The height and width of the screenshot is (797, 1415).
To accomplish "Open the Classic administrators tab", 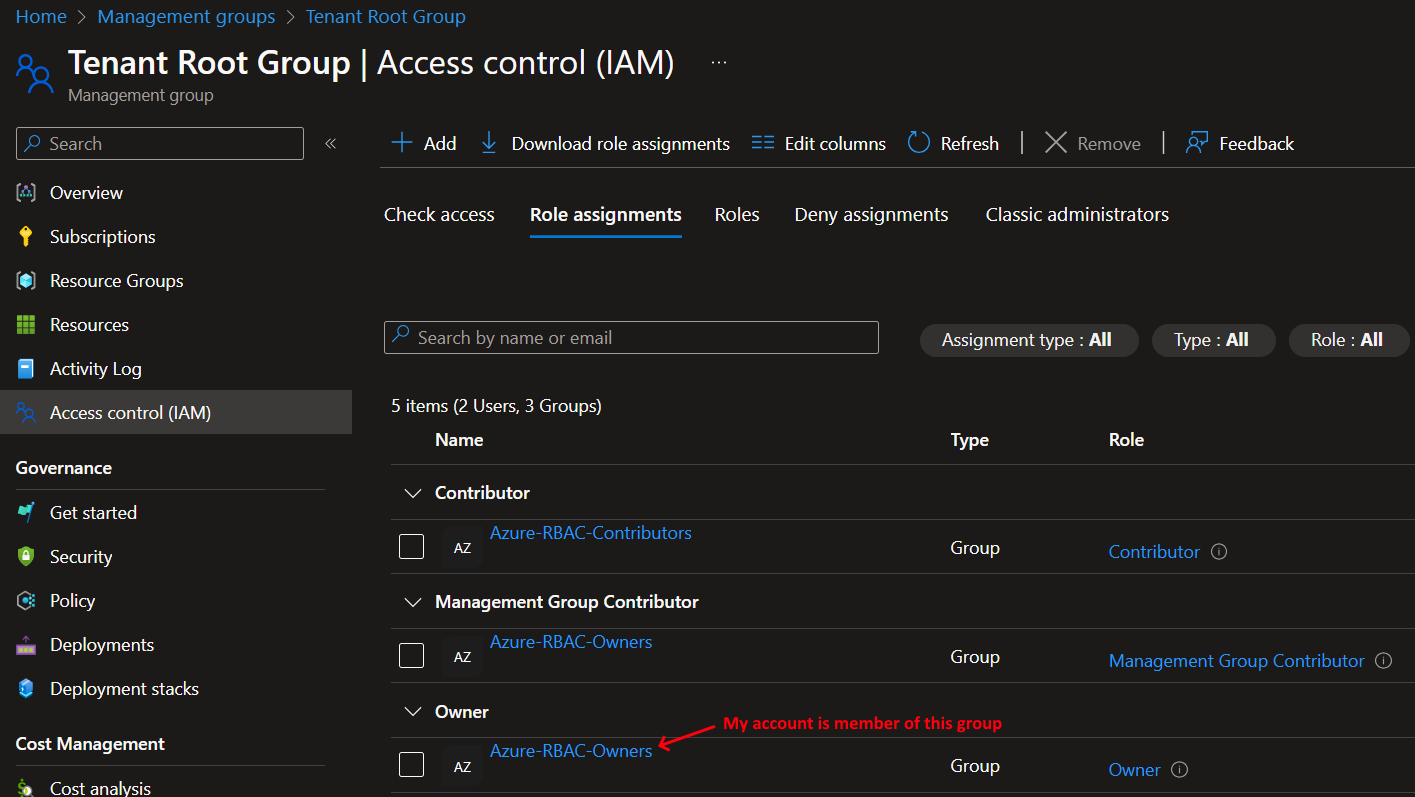I will tap(1077, 214).
